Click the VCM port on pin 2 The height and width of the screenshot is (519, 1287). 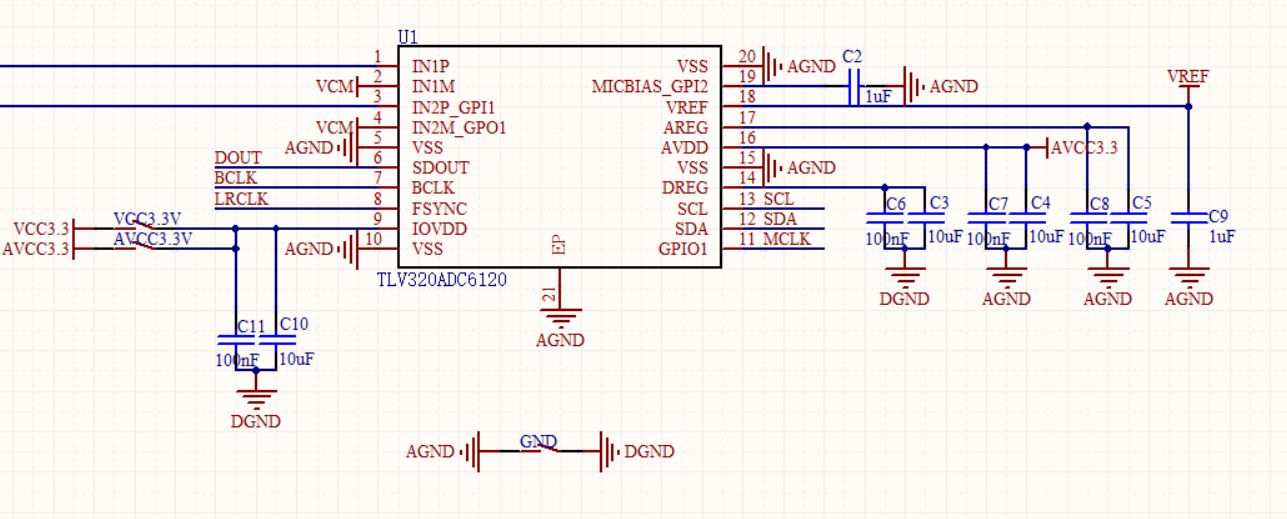[337, 87]
